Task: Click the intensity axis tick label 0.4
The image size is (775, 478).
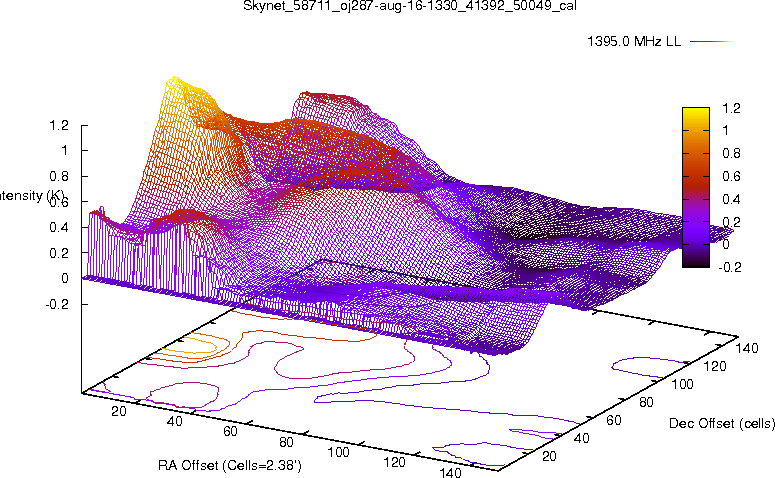Action: coord(59,227)
